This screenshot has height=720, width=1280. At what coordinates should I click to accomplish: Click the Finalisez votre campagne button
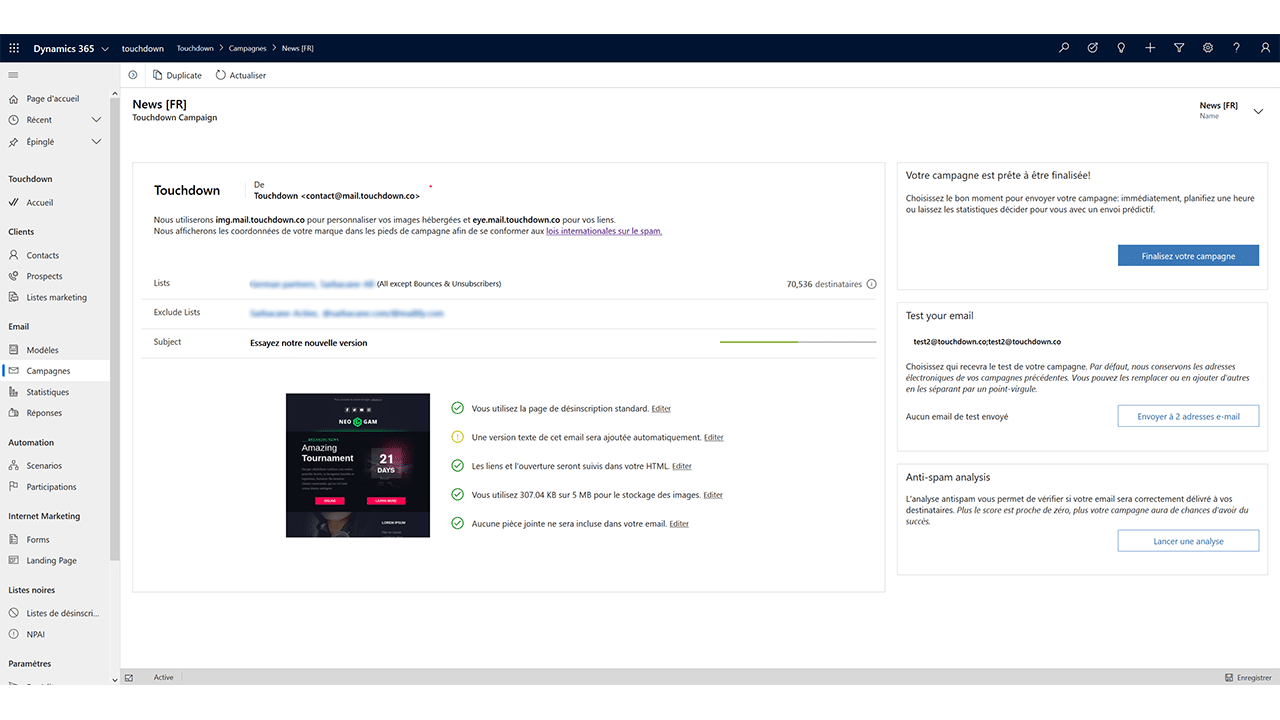(x=1188, y=256)
